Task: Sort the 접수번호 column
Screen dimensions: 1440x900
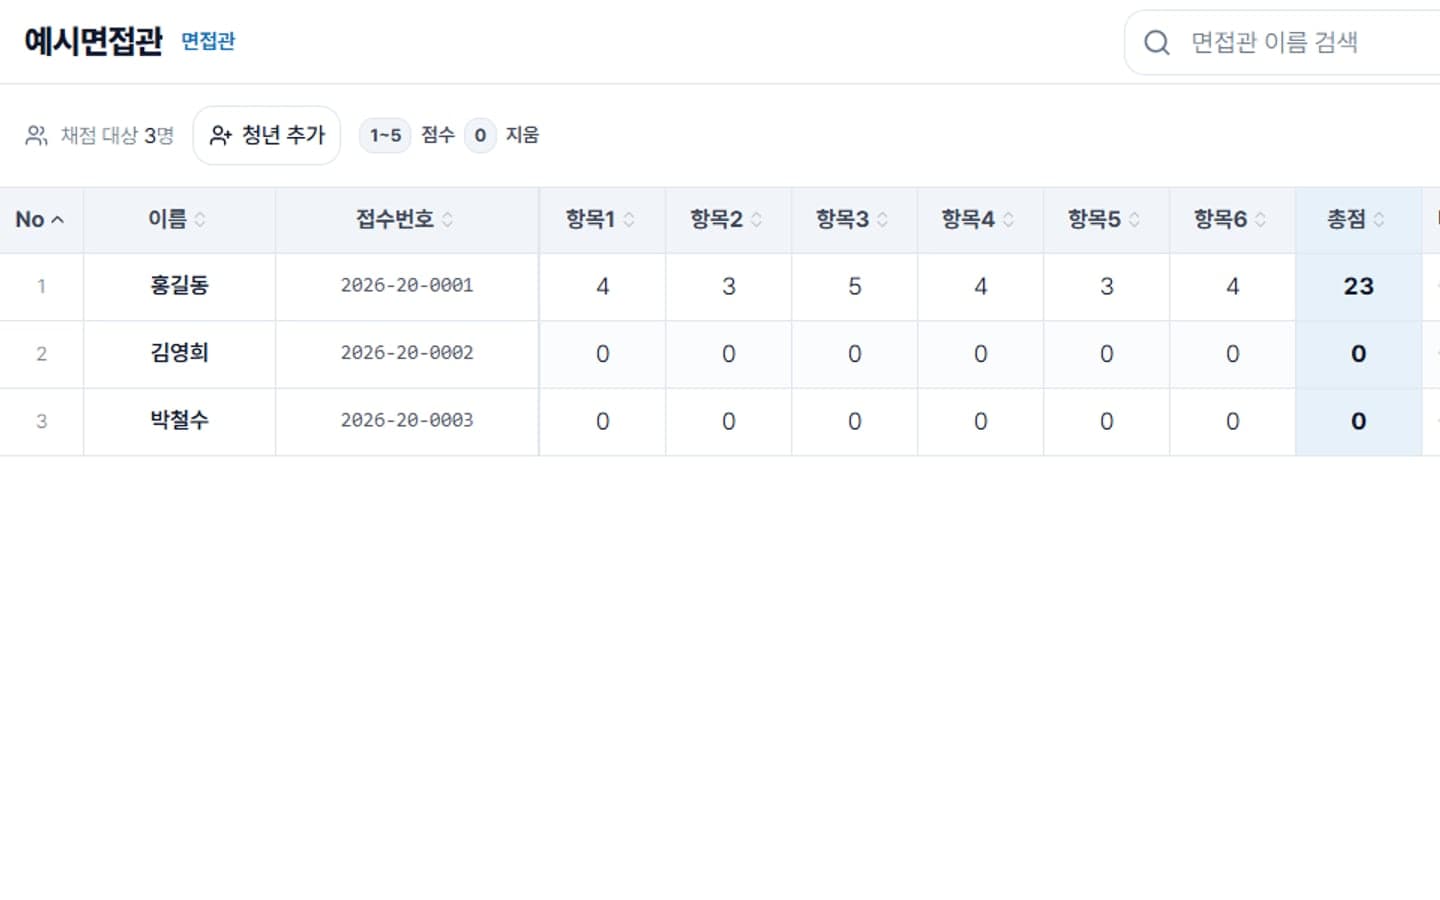Action: click(447, 220)
